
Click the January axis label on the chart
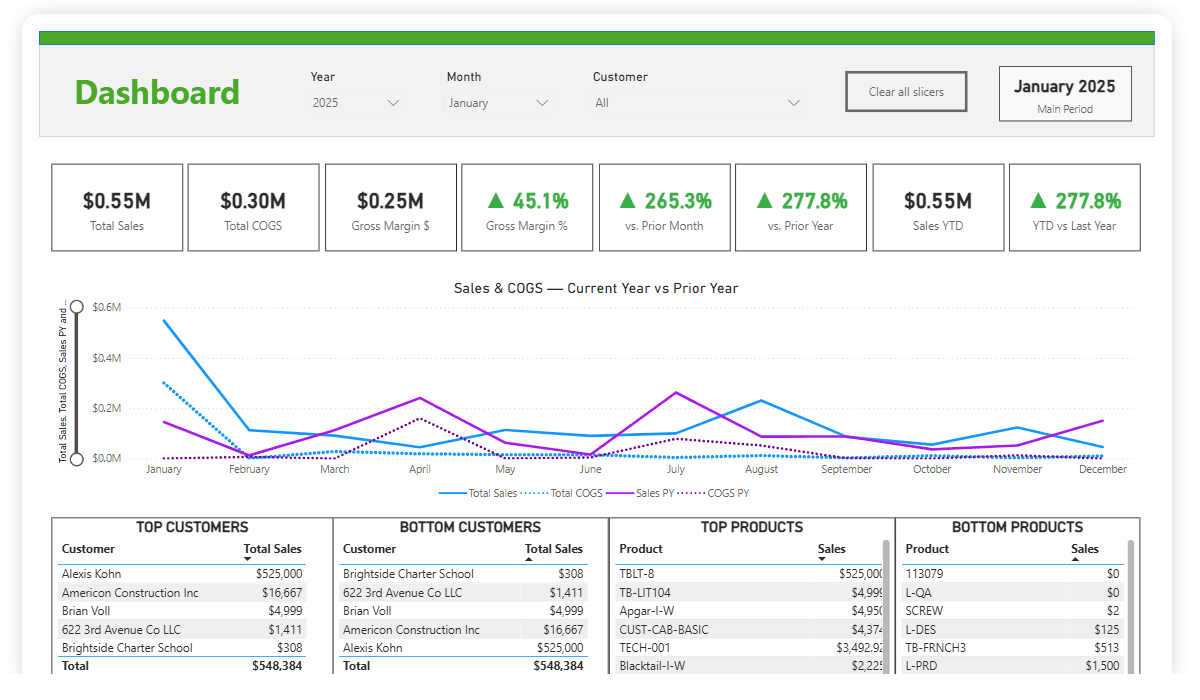pyautogui.click(x=164, y=469)
